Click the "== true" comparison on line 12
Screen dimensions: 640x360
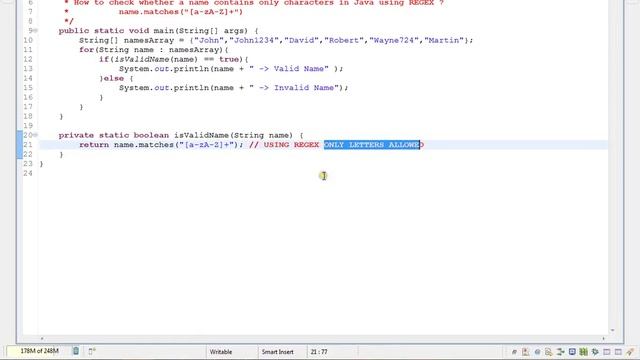click(221, 59)
